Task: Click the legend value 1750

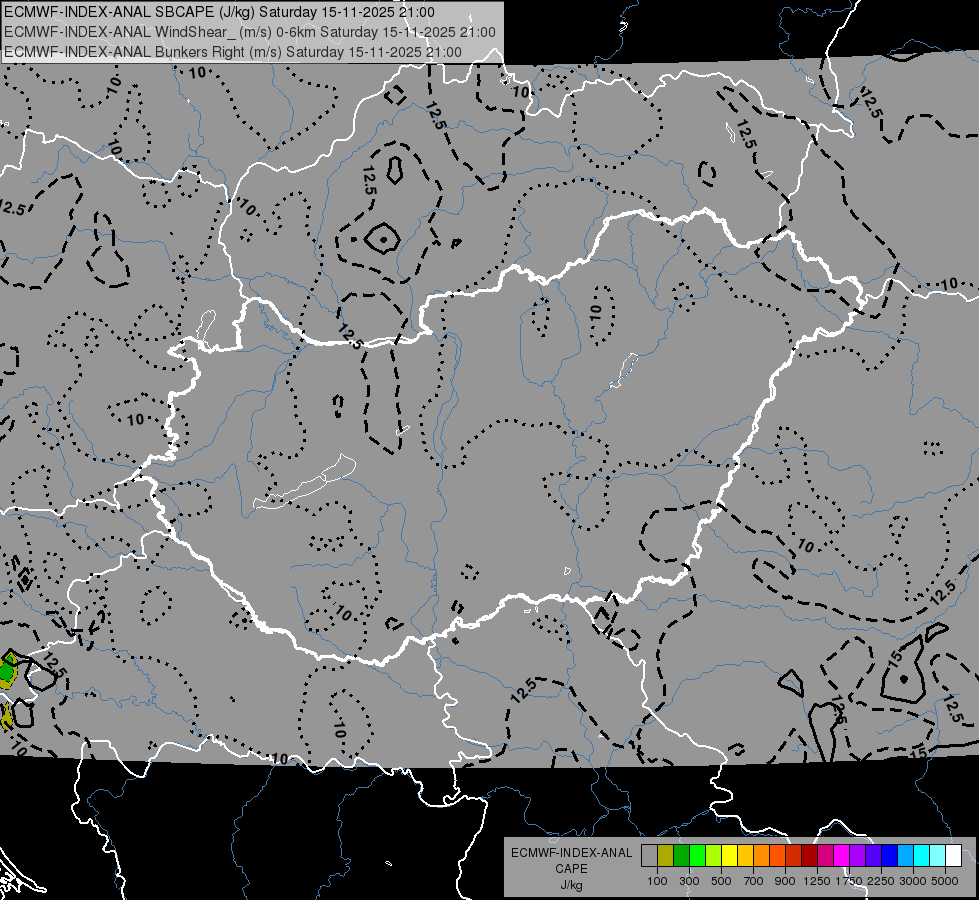Action: (849, 881)
